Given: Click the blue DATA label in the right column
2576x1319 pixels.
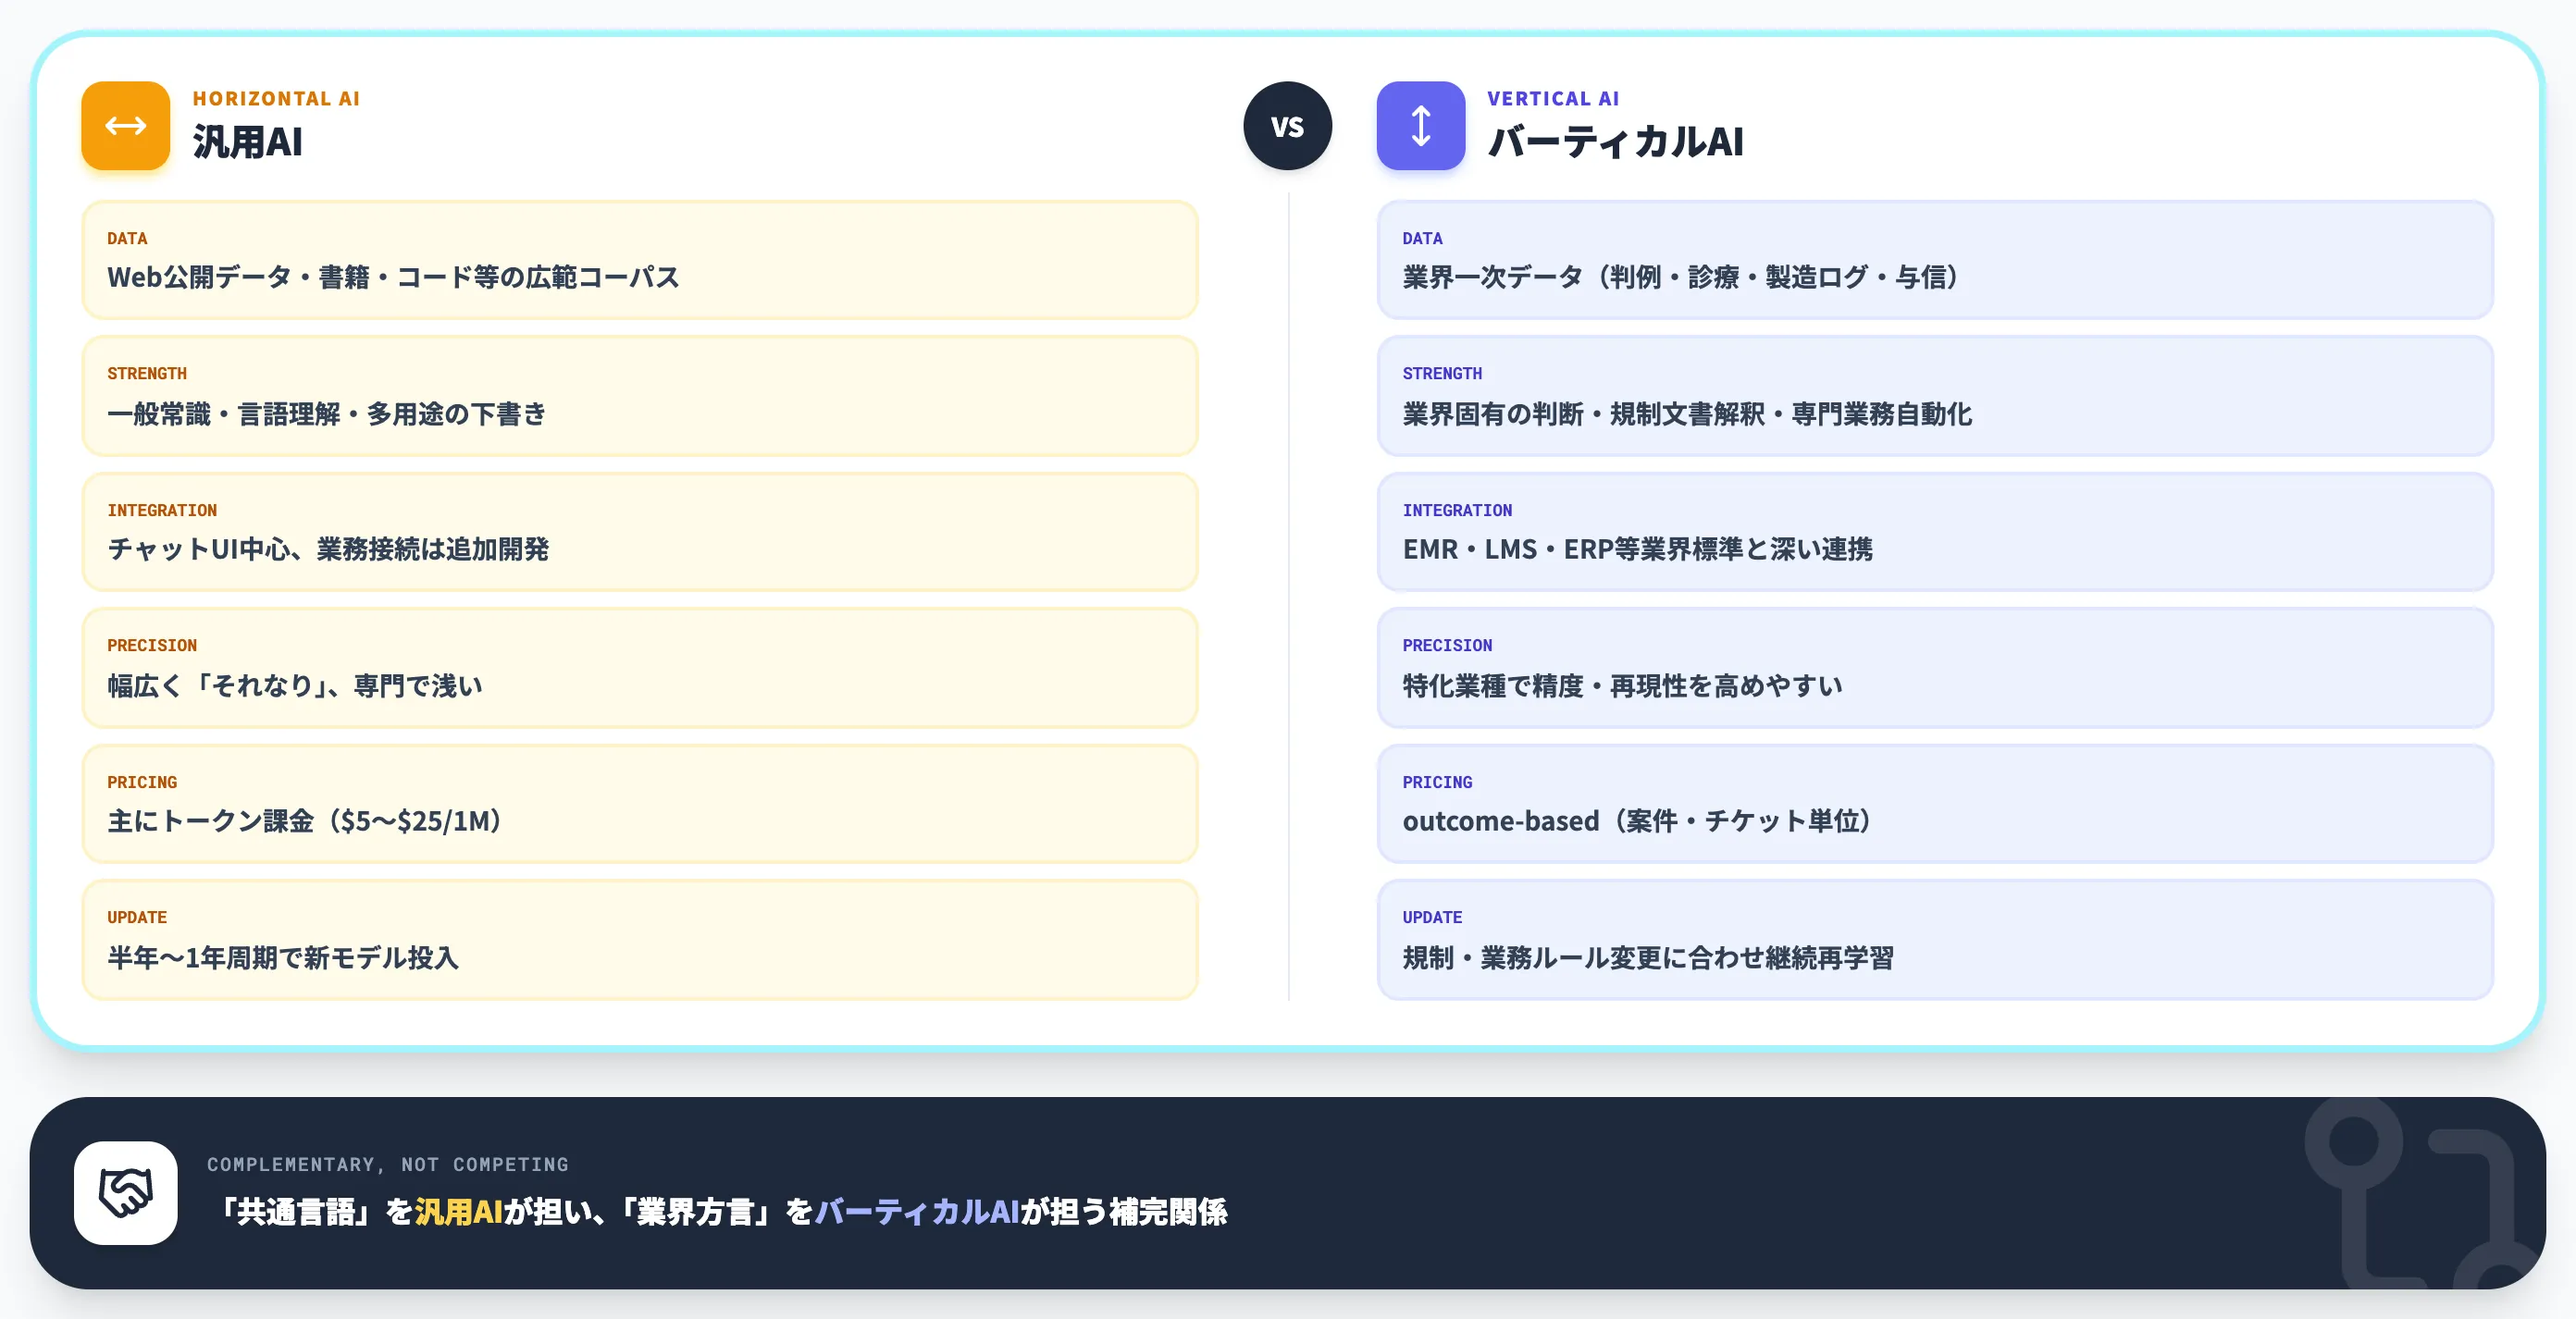Looking at the screenshot, I should click(1422, 238).
